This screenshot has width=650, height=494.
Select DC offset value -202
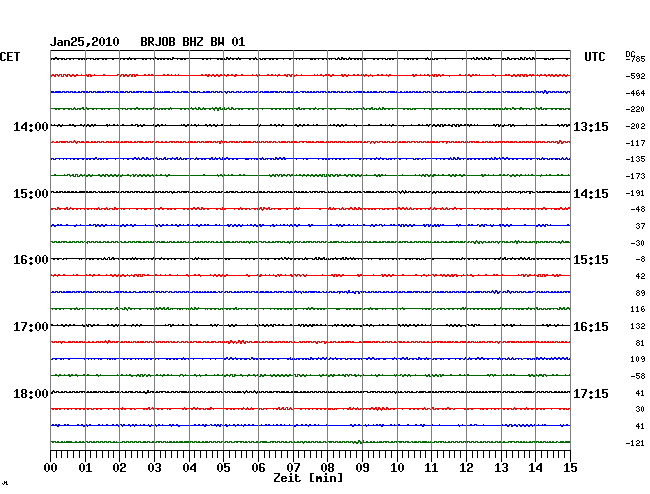coord(635,126)
